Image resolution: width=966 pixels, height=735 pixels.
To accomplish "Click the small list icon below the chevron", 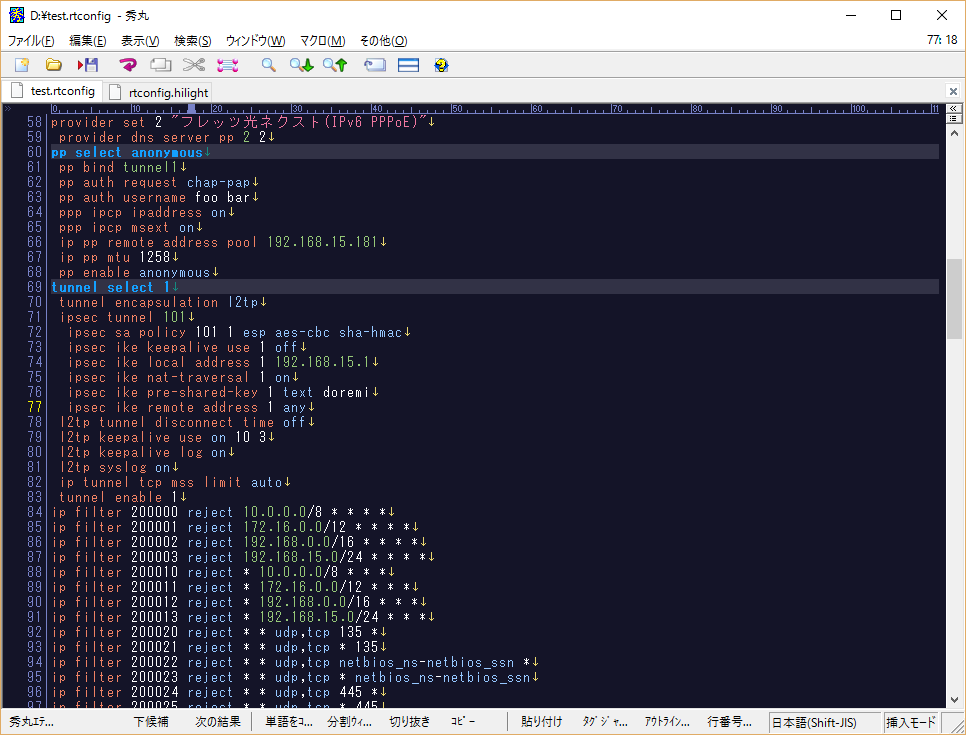I will tap(953, 118).
